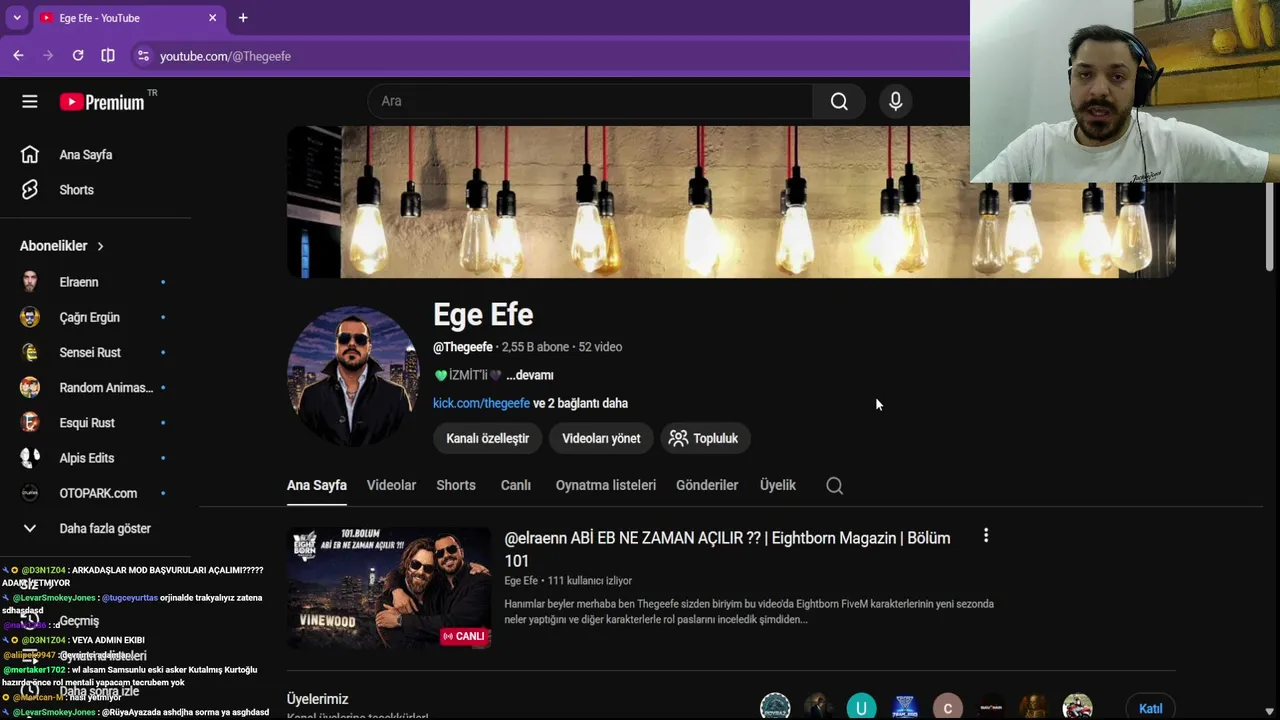This screenshot has height=720, width=1280.
Task: Click the CANLI live badge on thumbnail
Action: pos(464,636)
